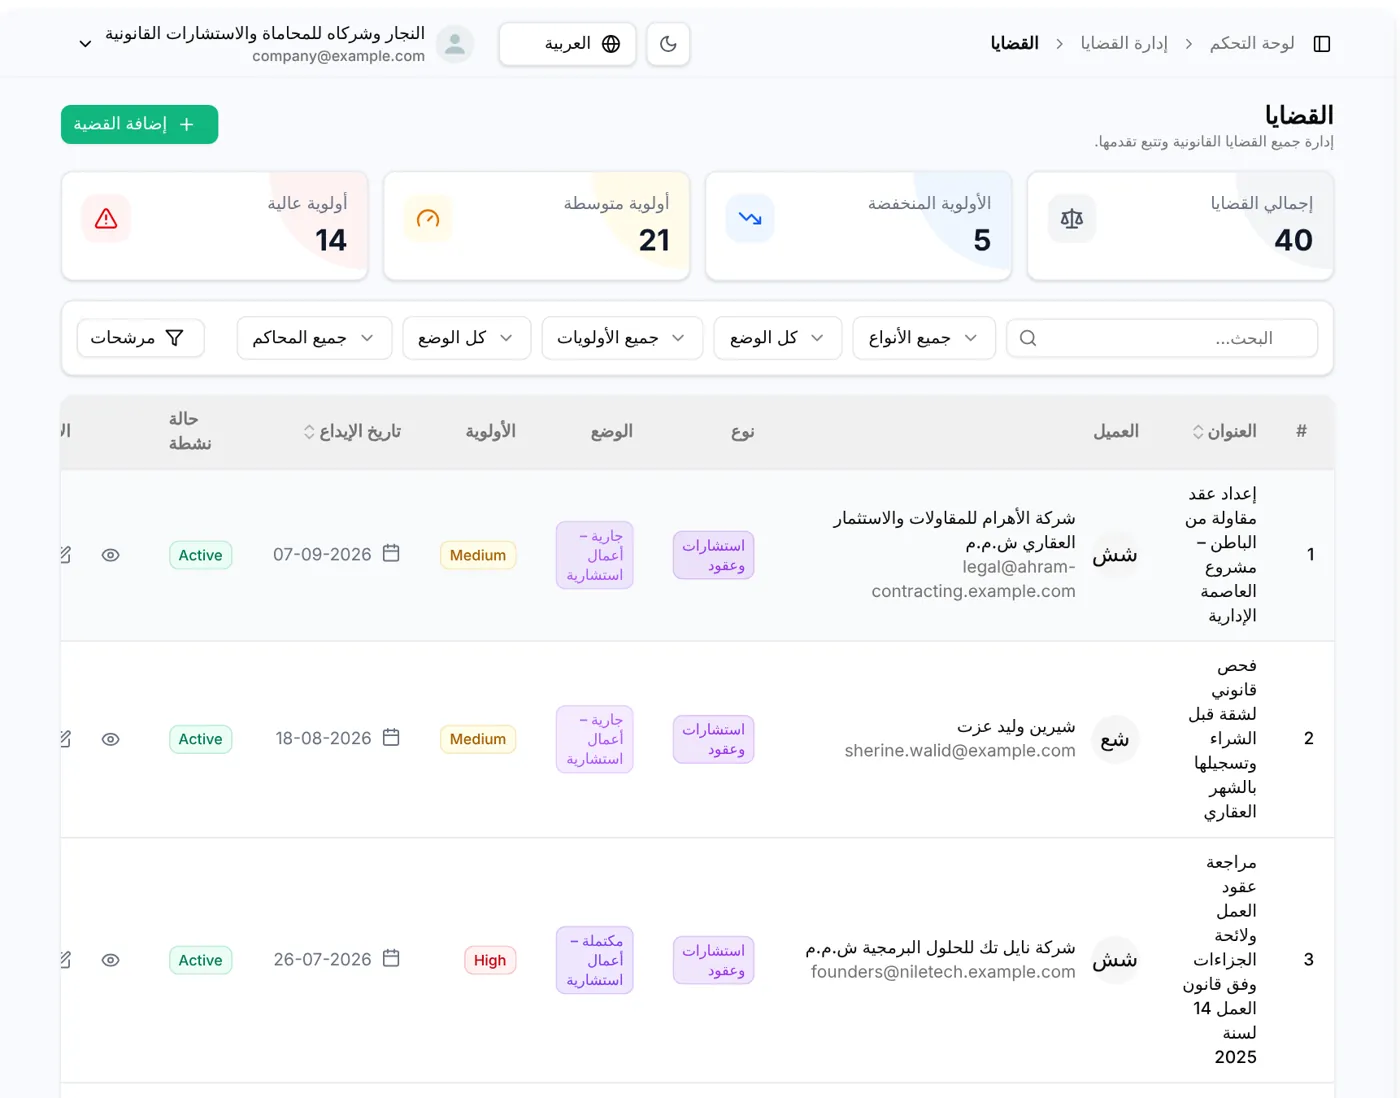1400x1098 pixels.
Task: Click the trending-down icon in الأولوية المنخفضة card
Action: (x=750, y=219)
